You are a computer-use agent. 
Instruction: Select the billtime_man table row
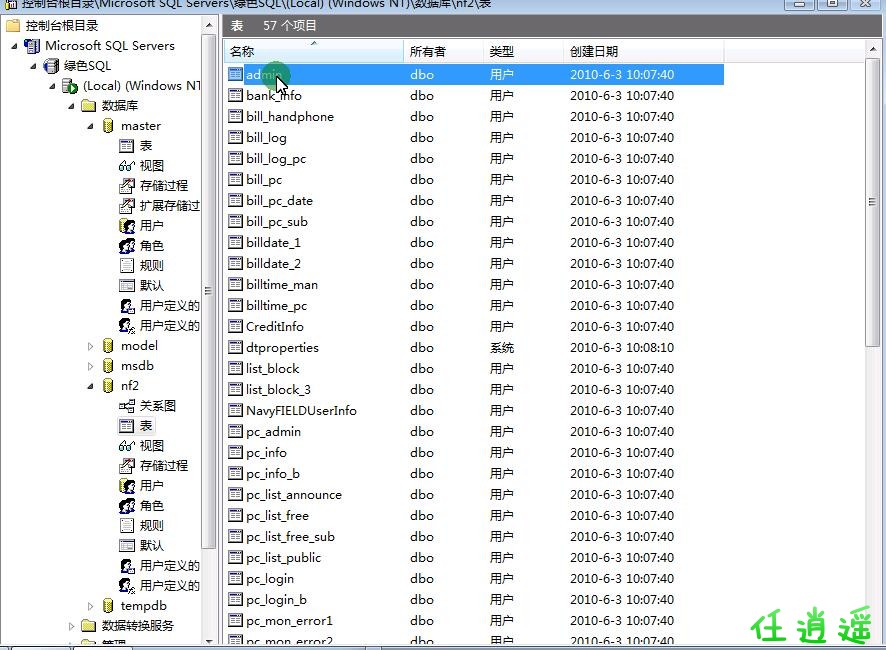click(x=475, y=284)
